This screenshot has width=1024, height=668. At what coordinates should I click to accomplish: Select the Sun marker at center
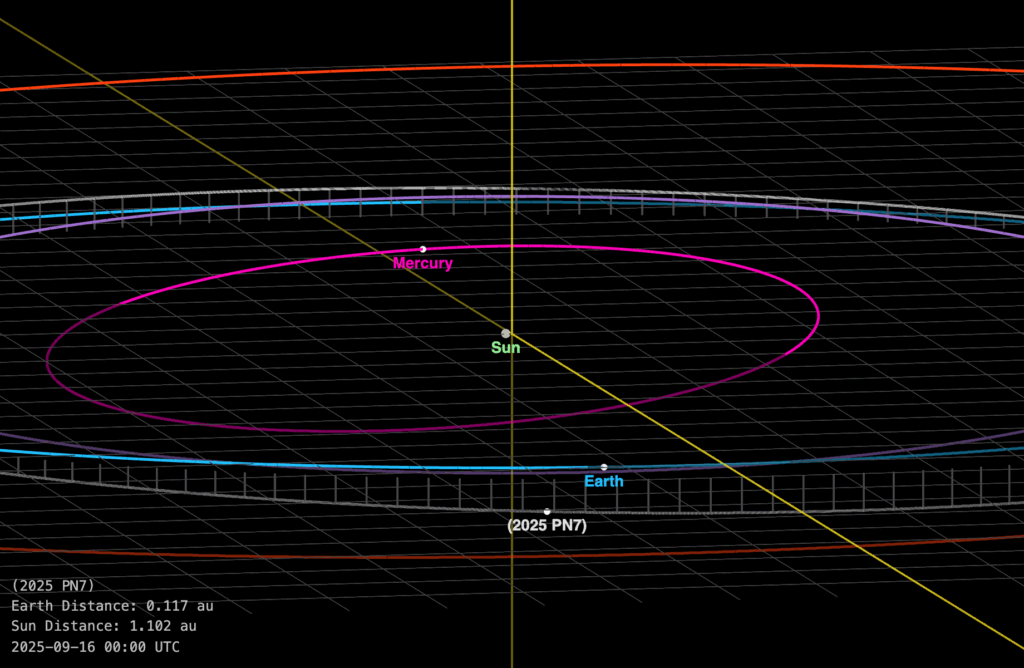[x=505, y=334]
